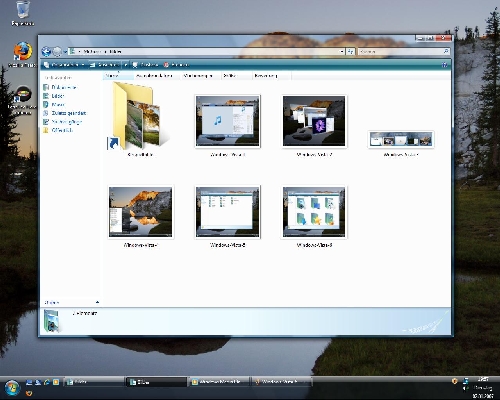Open the address bar history dropdown
The width and height of the screenshot is (500, 400).
tap(342, 51)
